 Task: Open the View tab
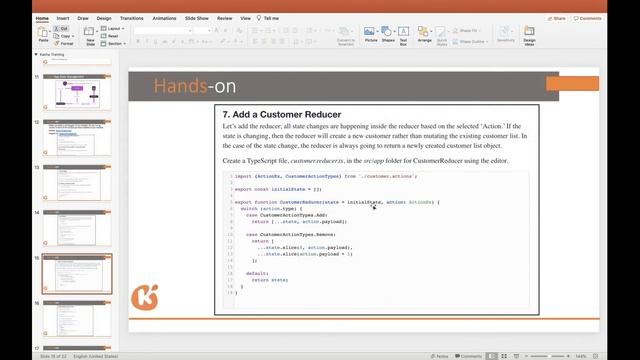pyautogui.click(x=245, y=18)
